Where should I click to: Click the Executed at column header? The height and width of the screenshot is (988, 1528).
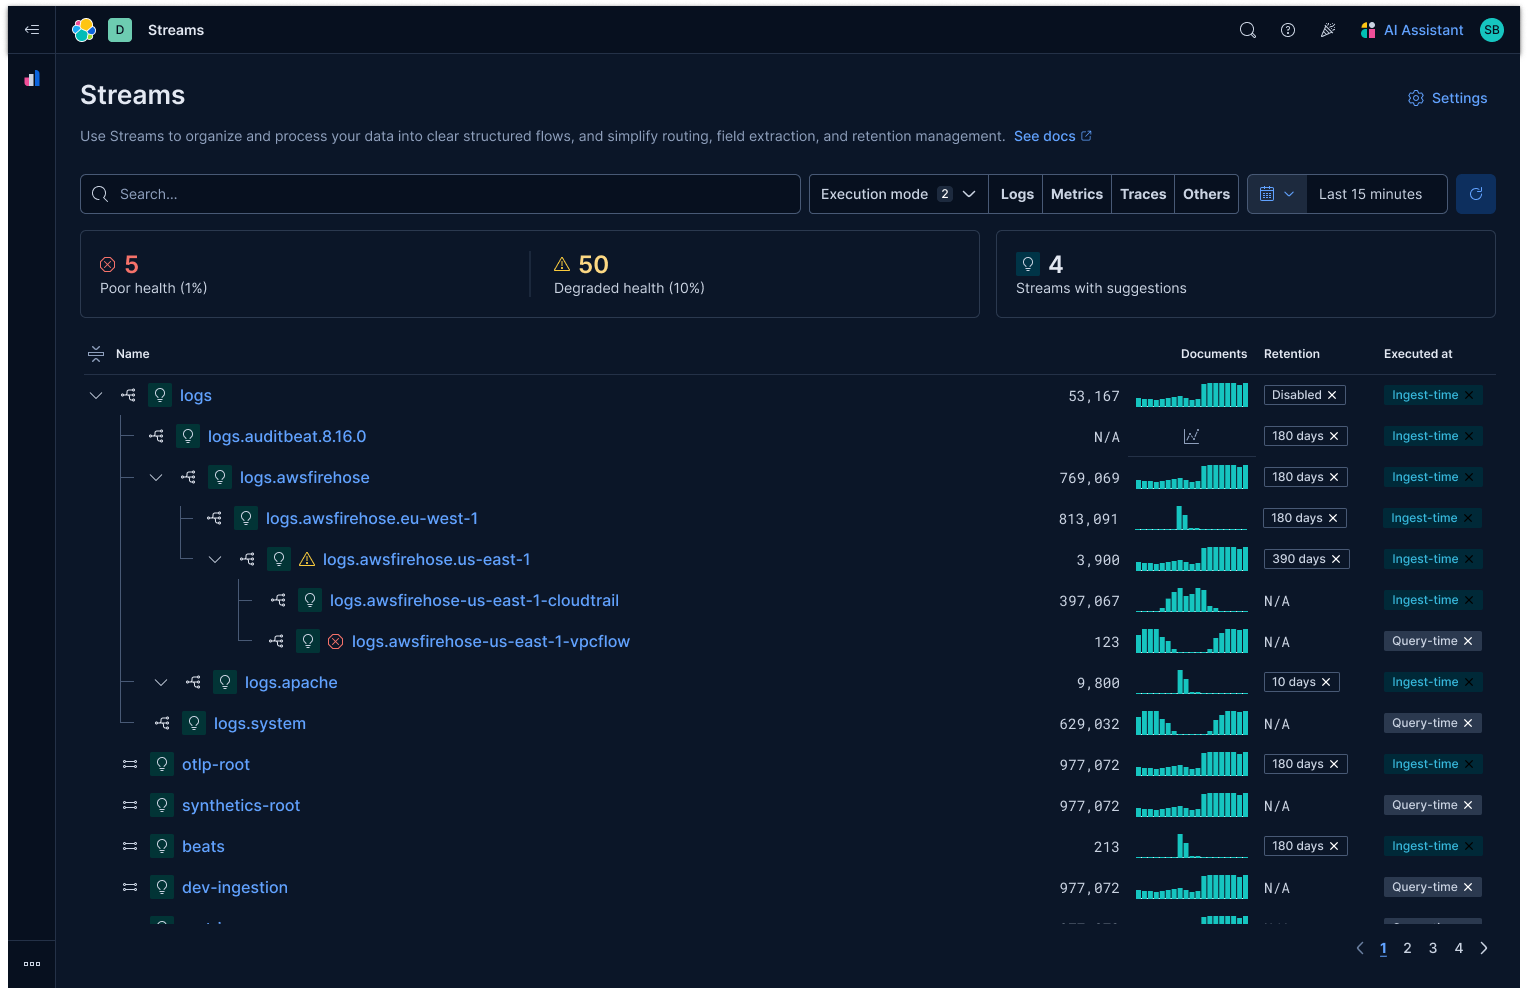click(1418, 354)
